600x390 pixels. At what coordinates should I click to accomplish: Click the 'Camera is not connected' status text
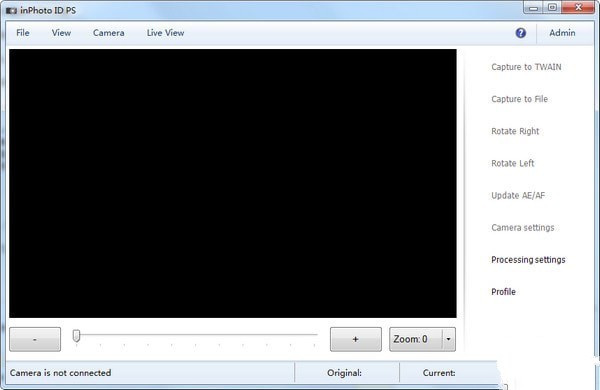pyautogui.click(x=60, y=373)
